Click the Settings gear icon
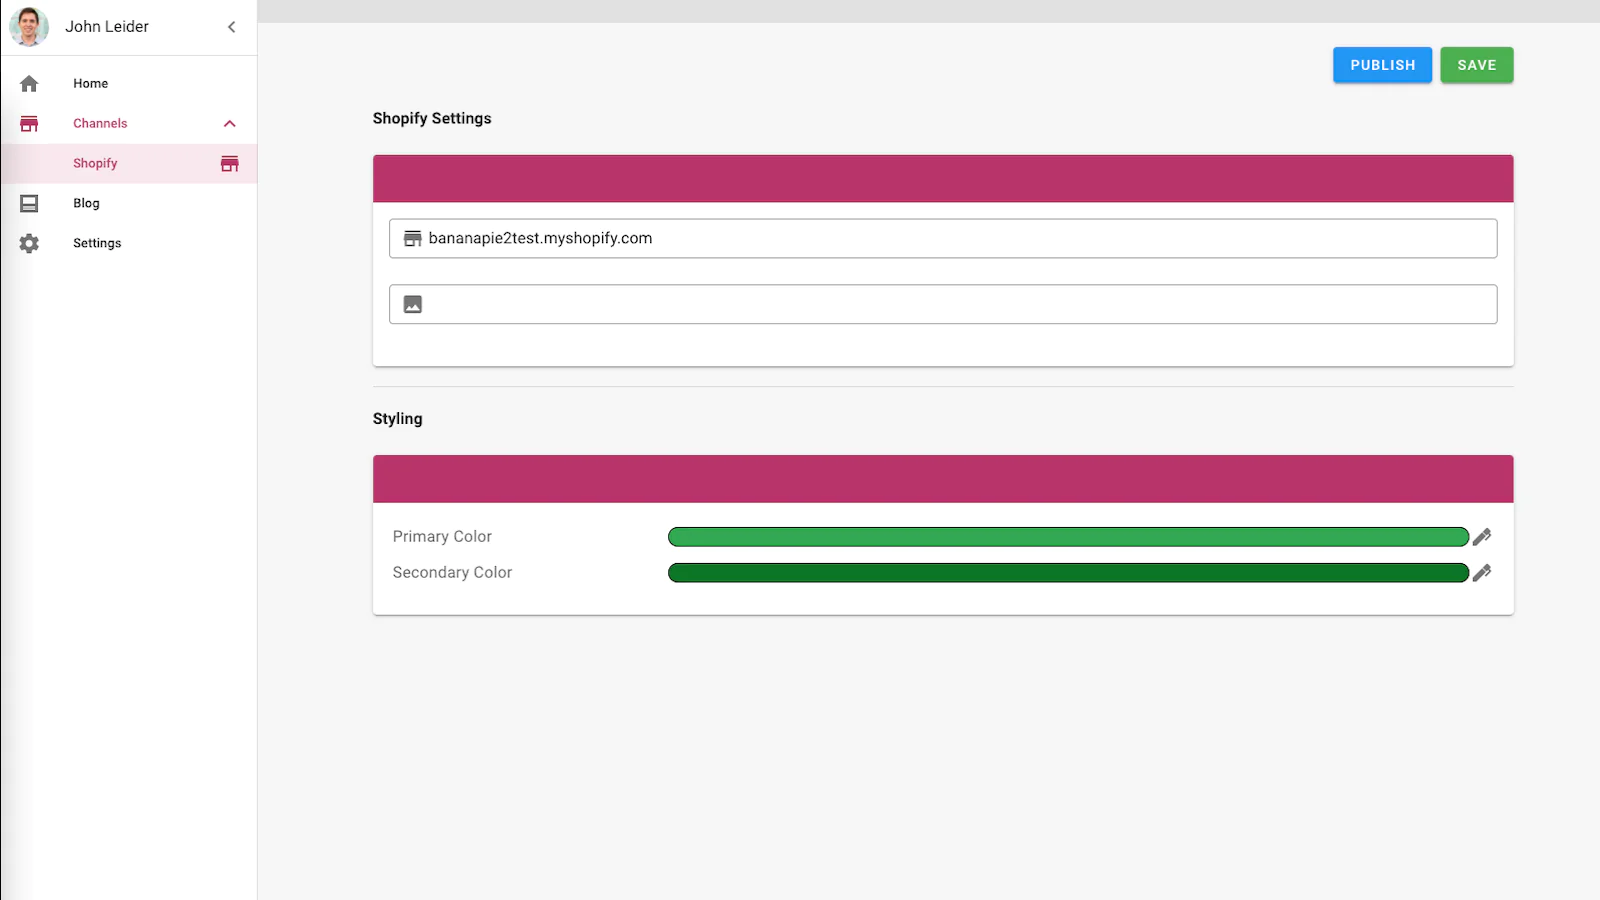This screenshot has width=1600, height=900. [x=29, y=244]
